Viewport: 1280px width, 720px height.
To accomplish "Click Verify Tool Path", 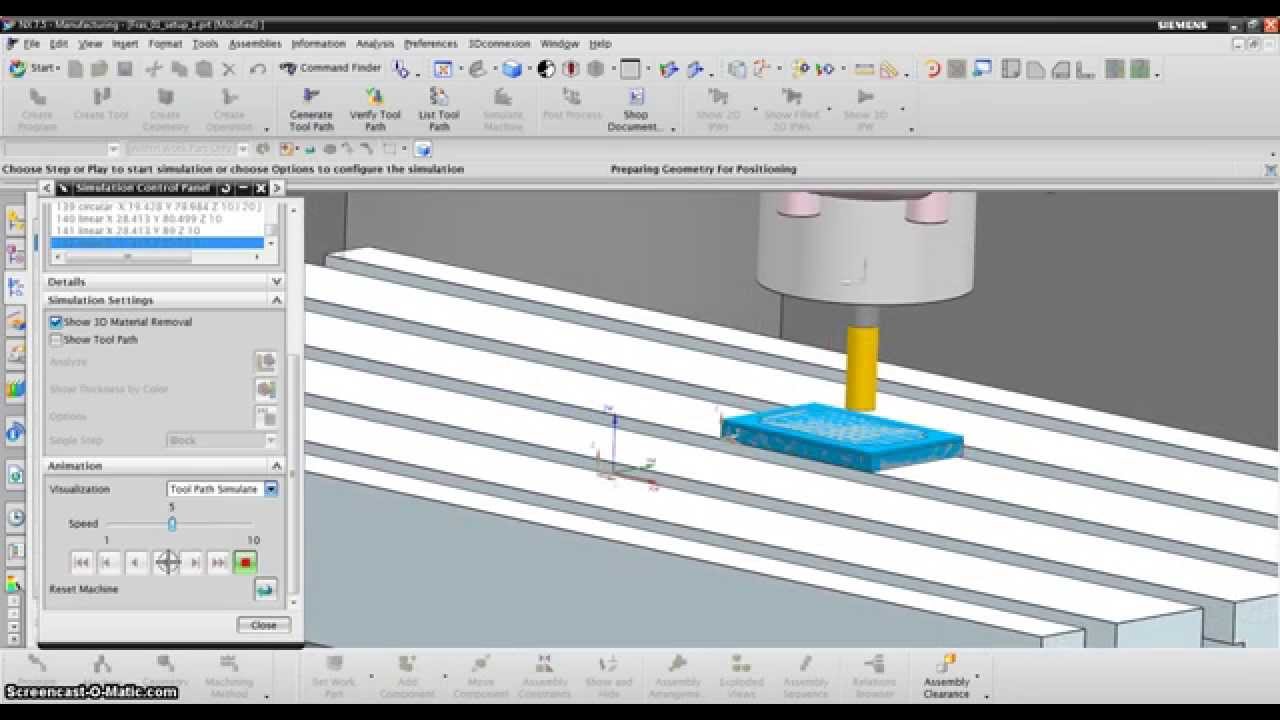I will tap(375, 109).
